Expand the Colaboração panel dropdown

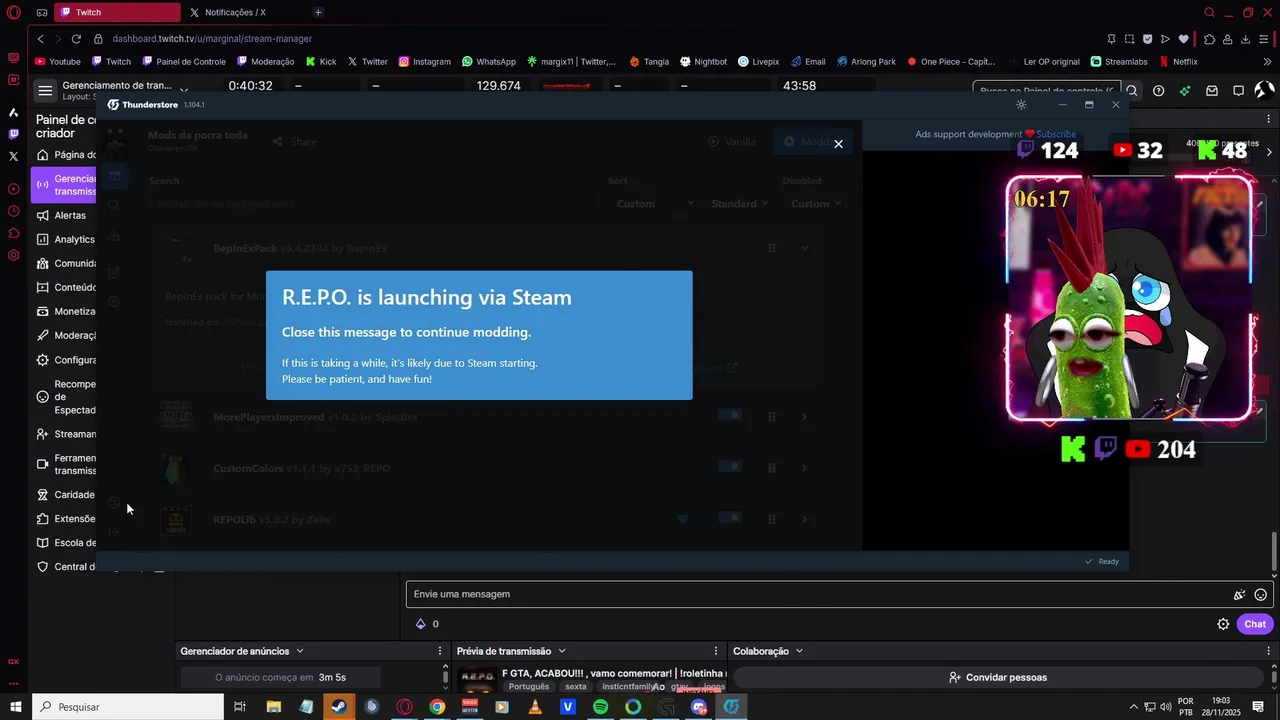pos(799,651)
